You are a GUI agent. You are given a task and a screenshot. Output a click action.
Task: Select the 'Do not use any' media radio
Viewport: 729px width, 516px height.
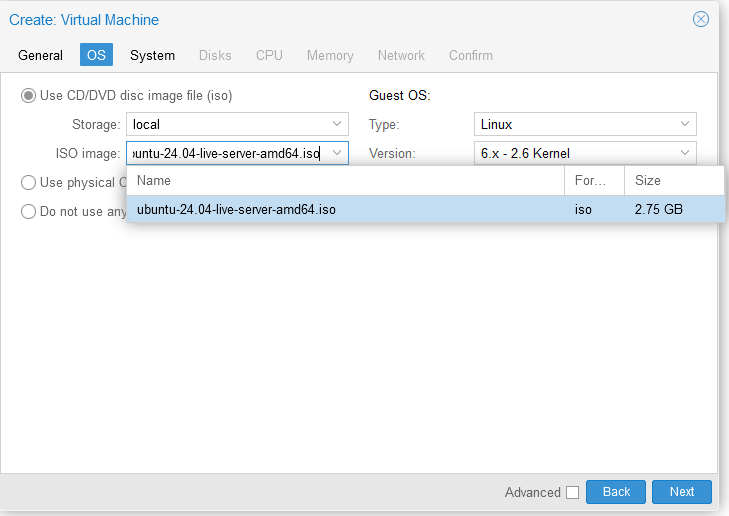[29, 211]
